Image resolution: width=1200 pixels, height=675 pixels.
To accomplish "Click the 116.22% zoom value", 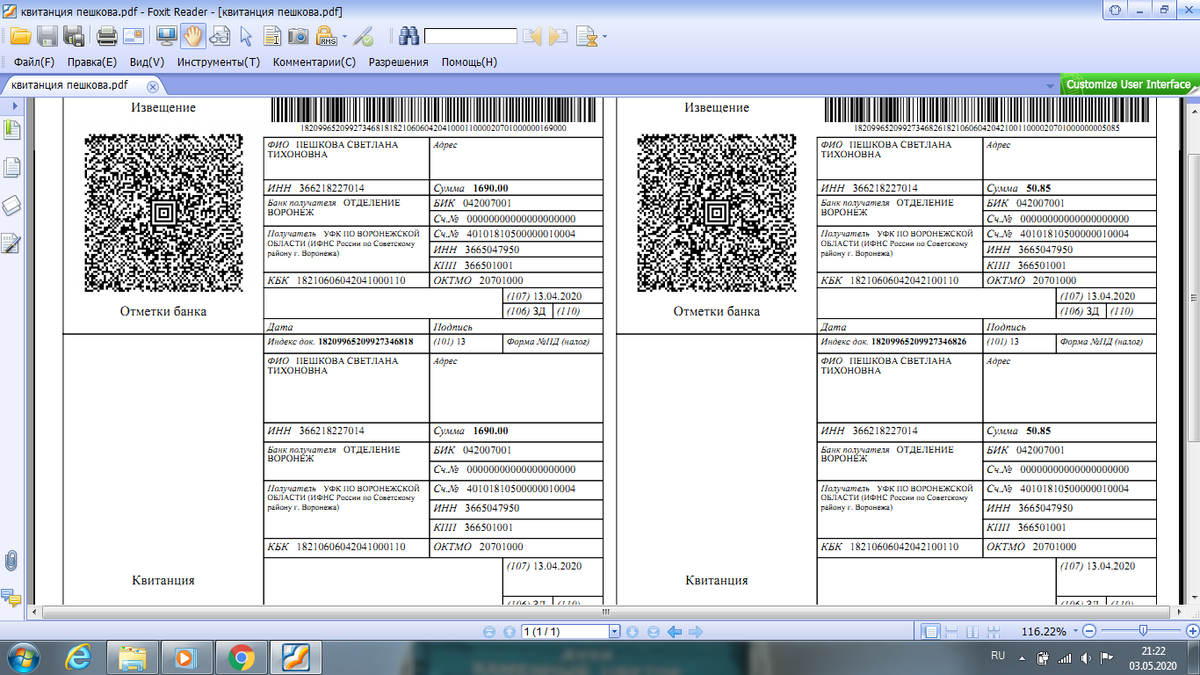I will click(1044, 632).
